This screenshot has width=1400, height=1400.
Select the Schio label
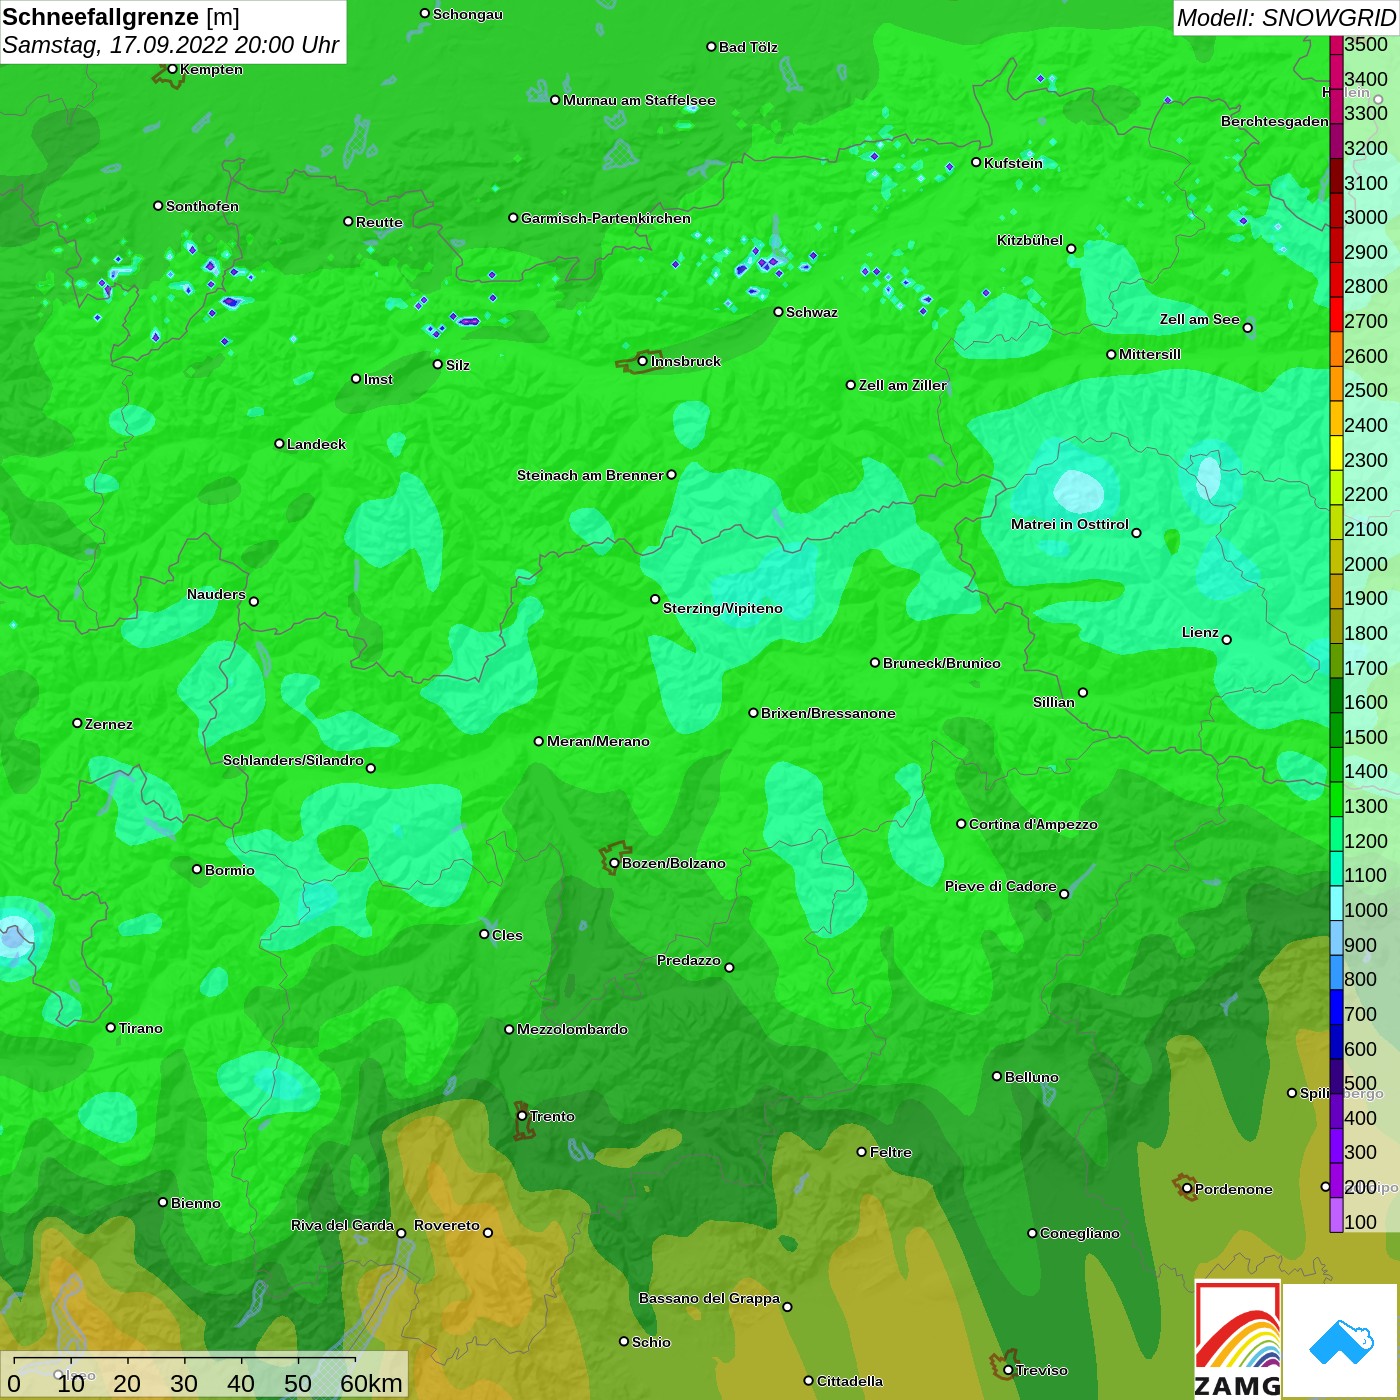[x=651, y=1342]
